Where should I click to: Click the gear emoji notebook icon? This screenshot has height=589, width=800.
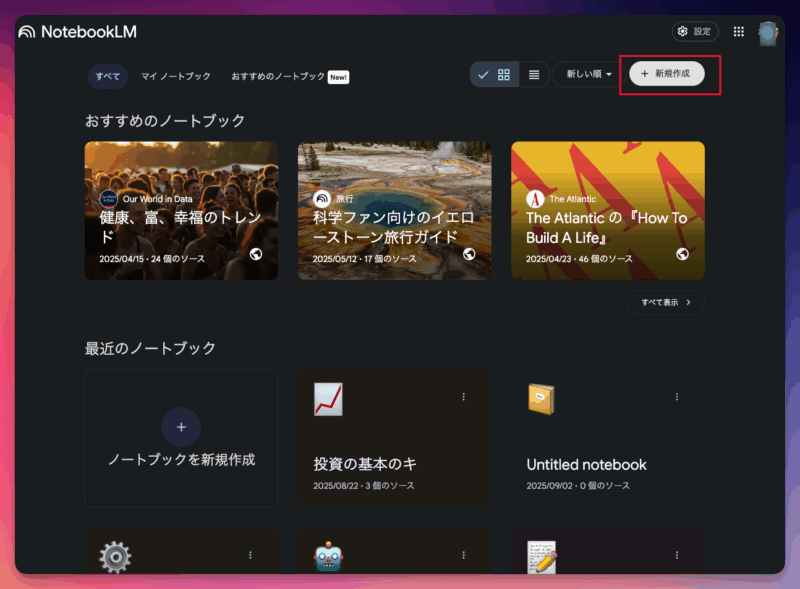click(x=115, y=557)
